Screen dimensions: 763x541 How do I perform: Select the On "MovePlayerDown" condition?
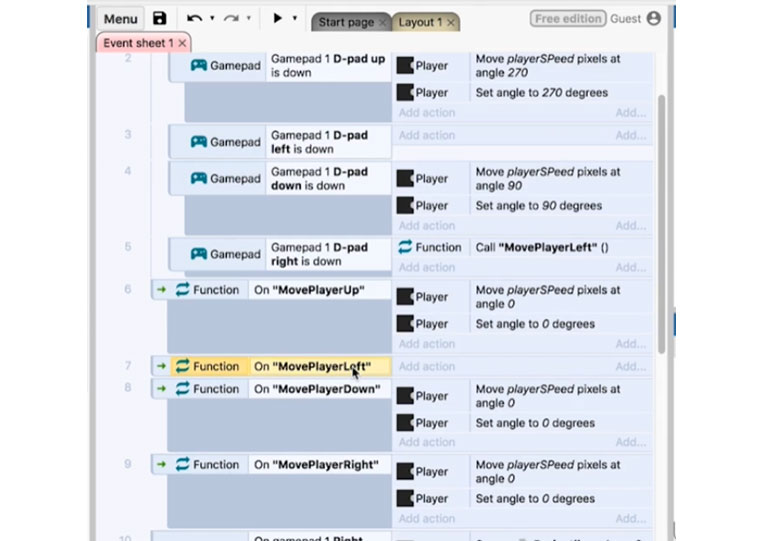(x=320, y=389)
